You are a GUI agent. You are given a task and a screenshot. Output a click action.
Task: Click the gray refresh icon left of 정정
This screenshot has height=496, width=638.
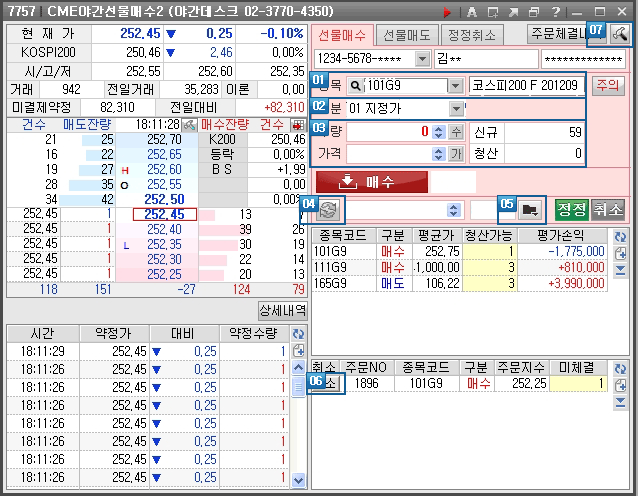pos(328,210)
